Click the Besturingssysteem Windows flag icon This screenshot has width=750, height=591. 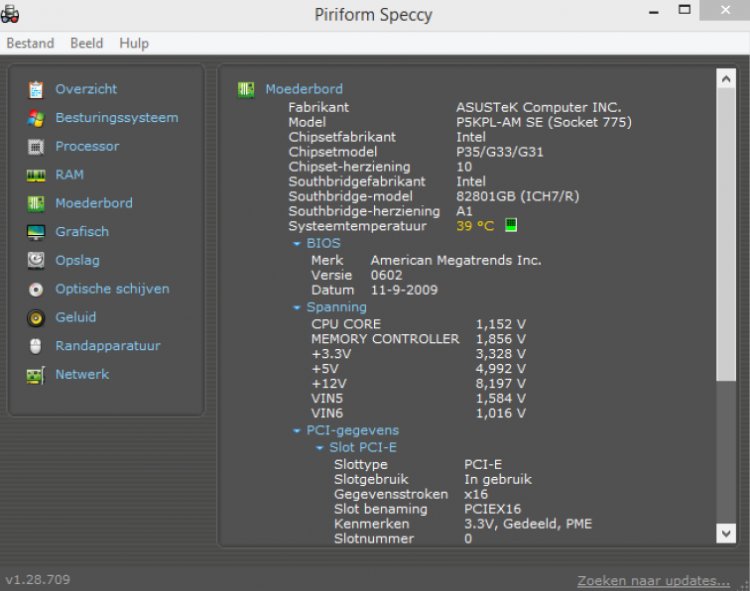pyautogui.click(x=36, y=118)
